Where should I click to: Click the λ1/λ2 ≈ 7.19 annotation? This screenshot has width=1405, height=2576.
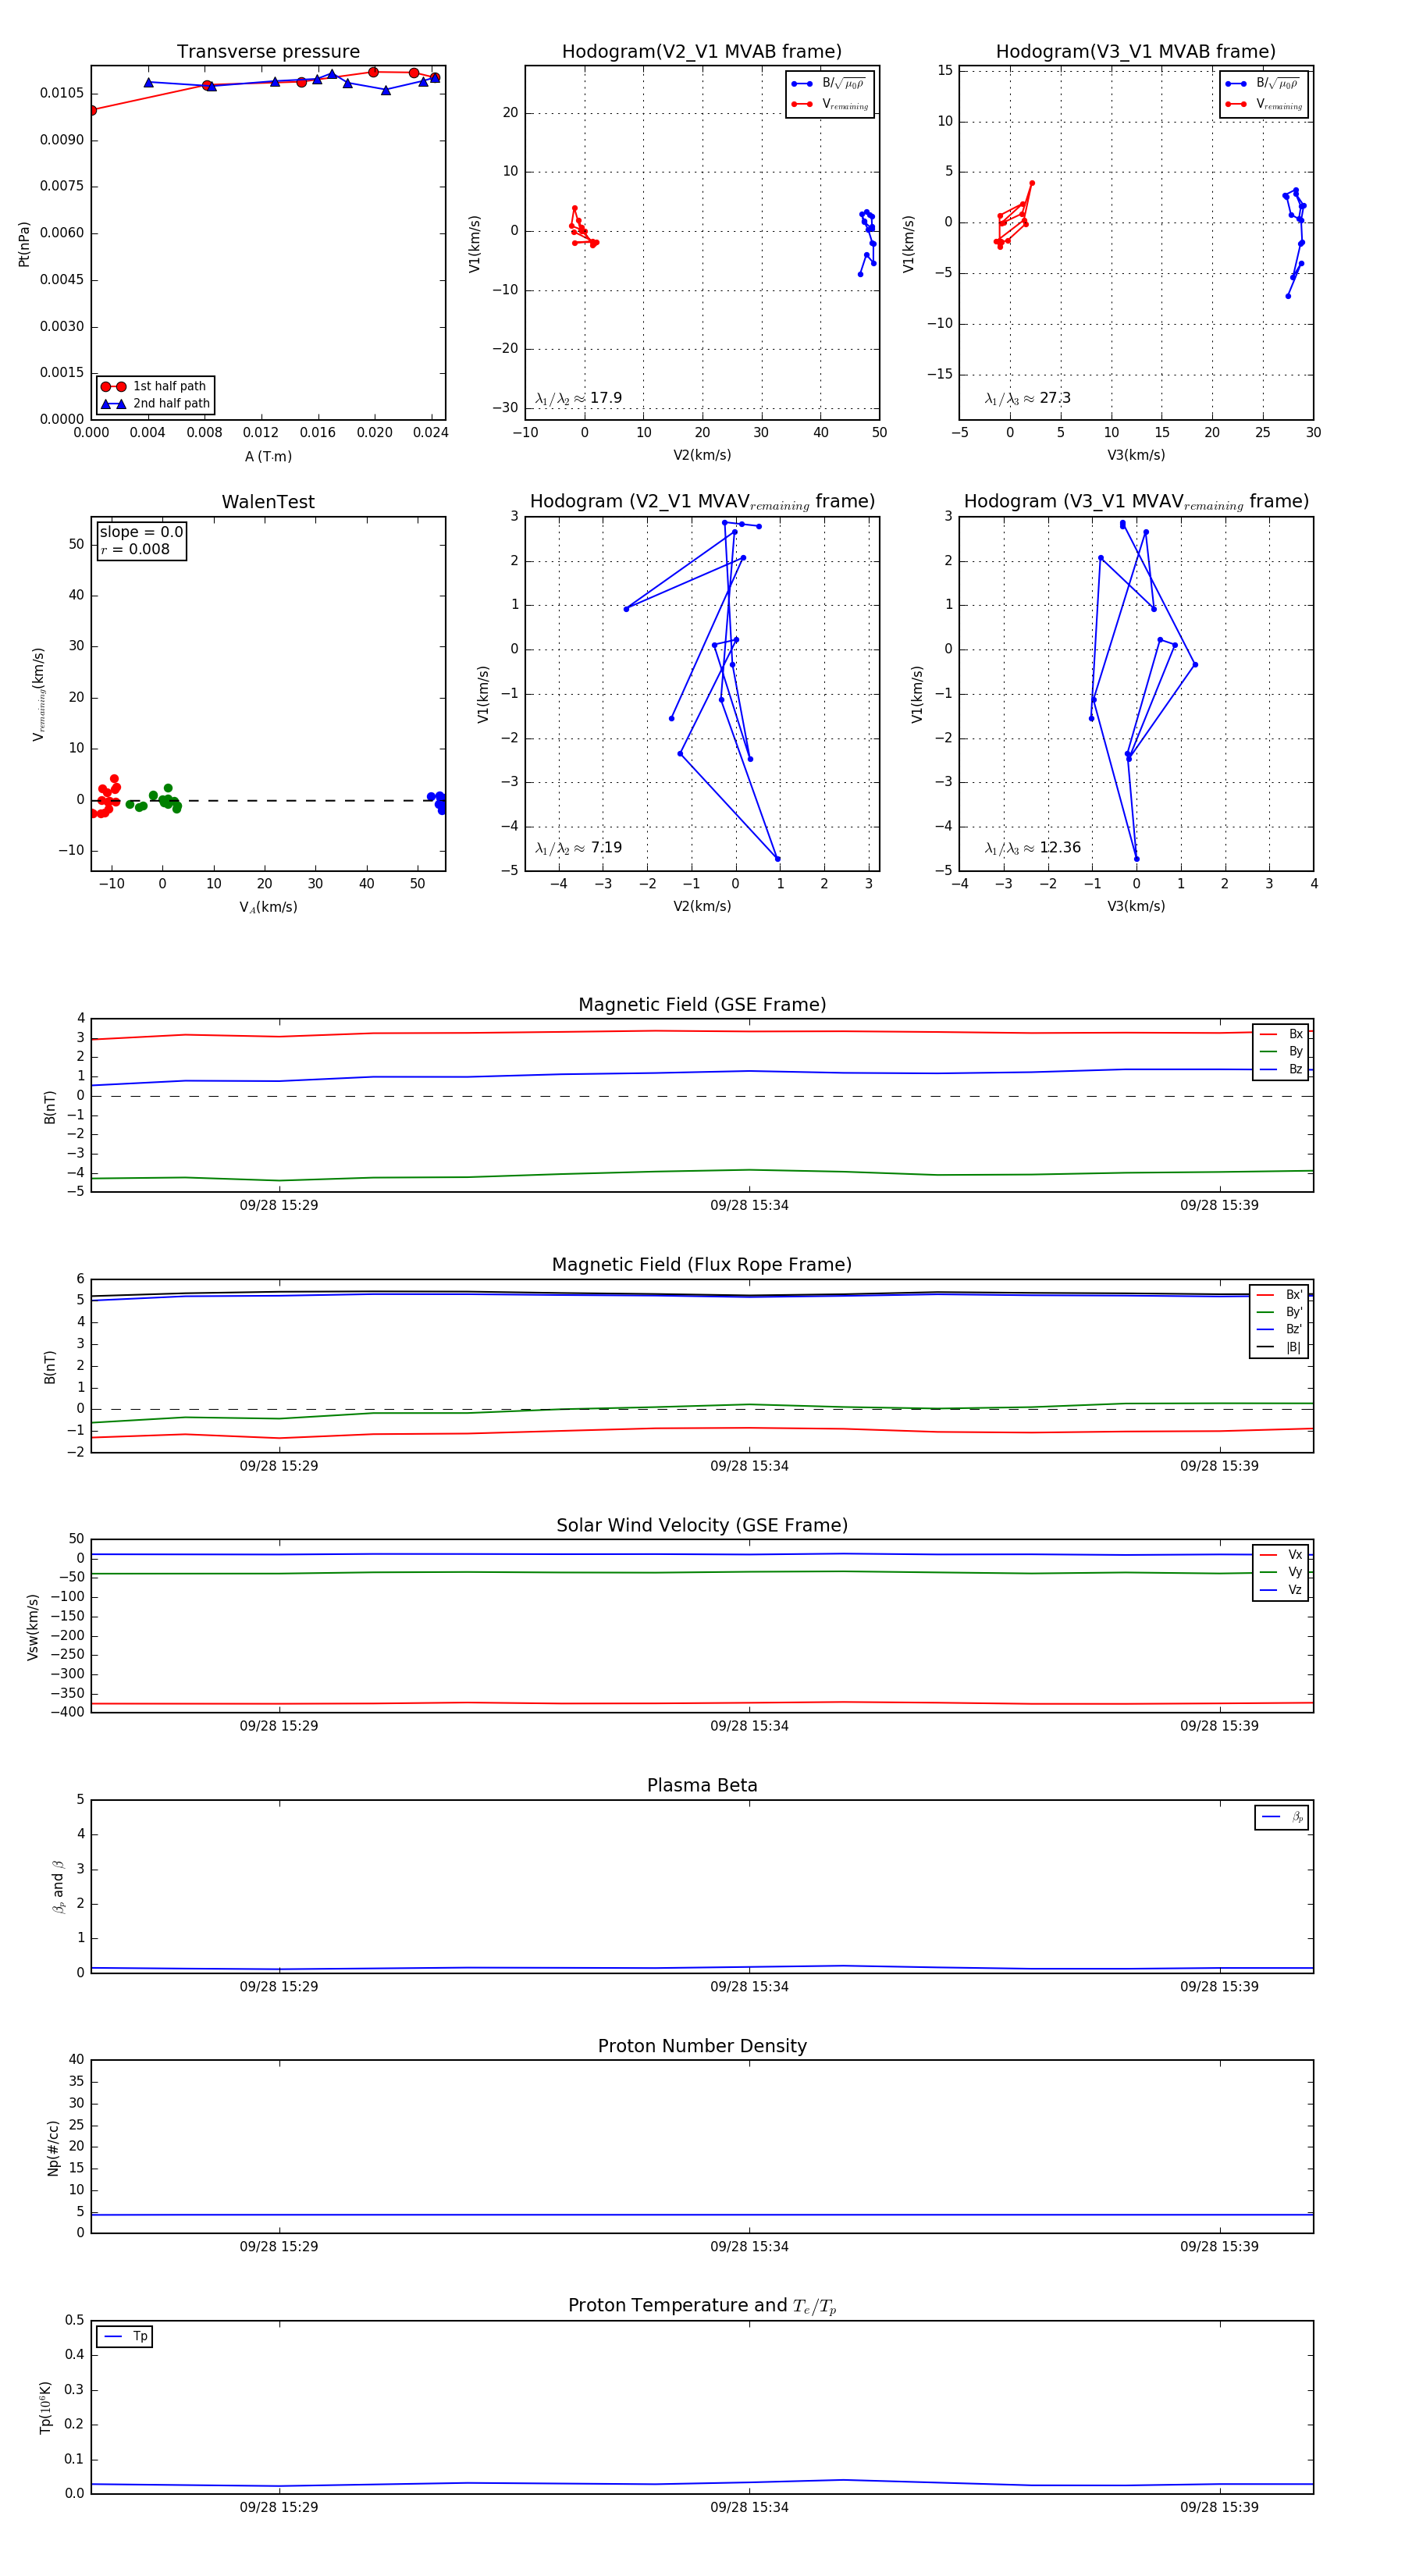578,848
